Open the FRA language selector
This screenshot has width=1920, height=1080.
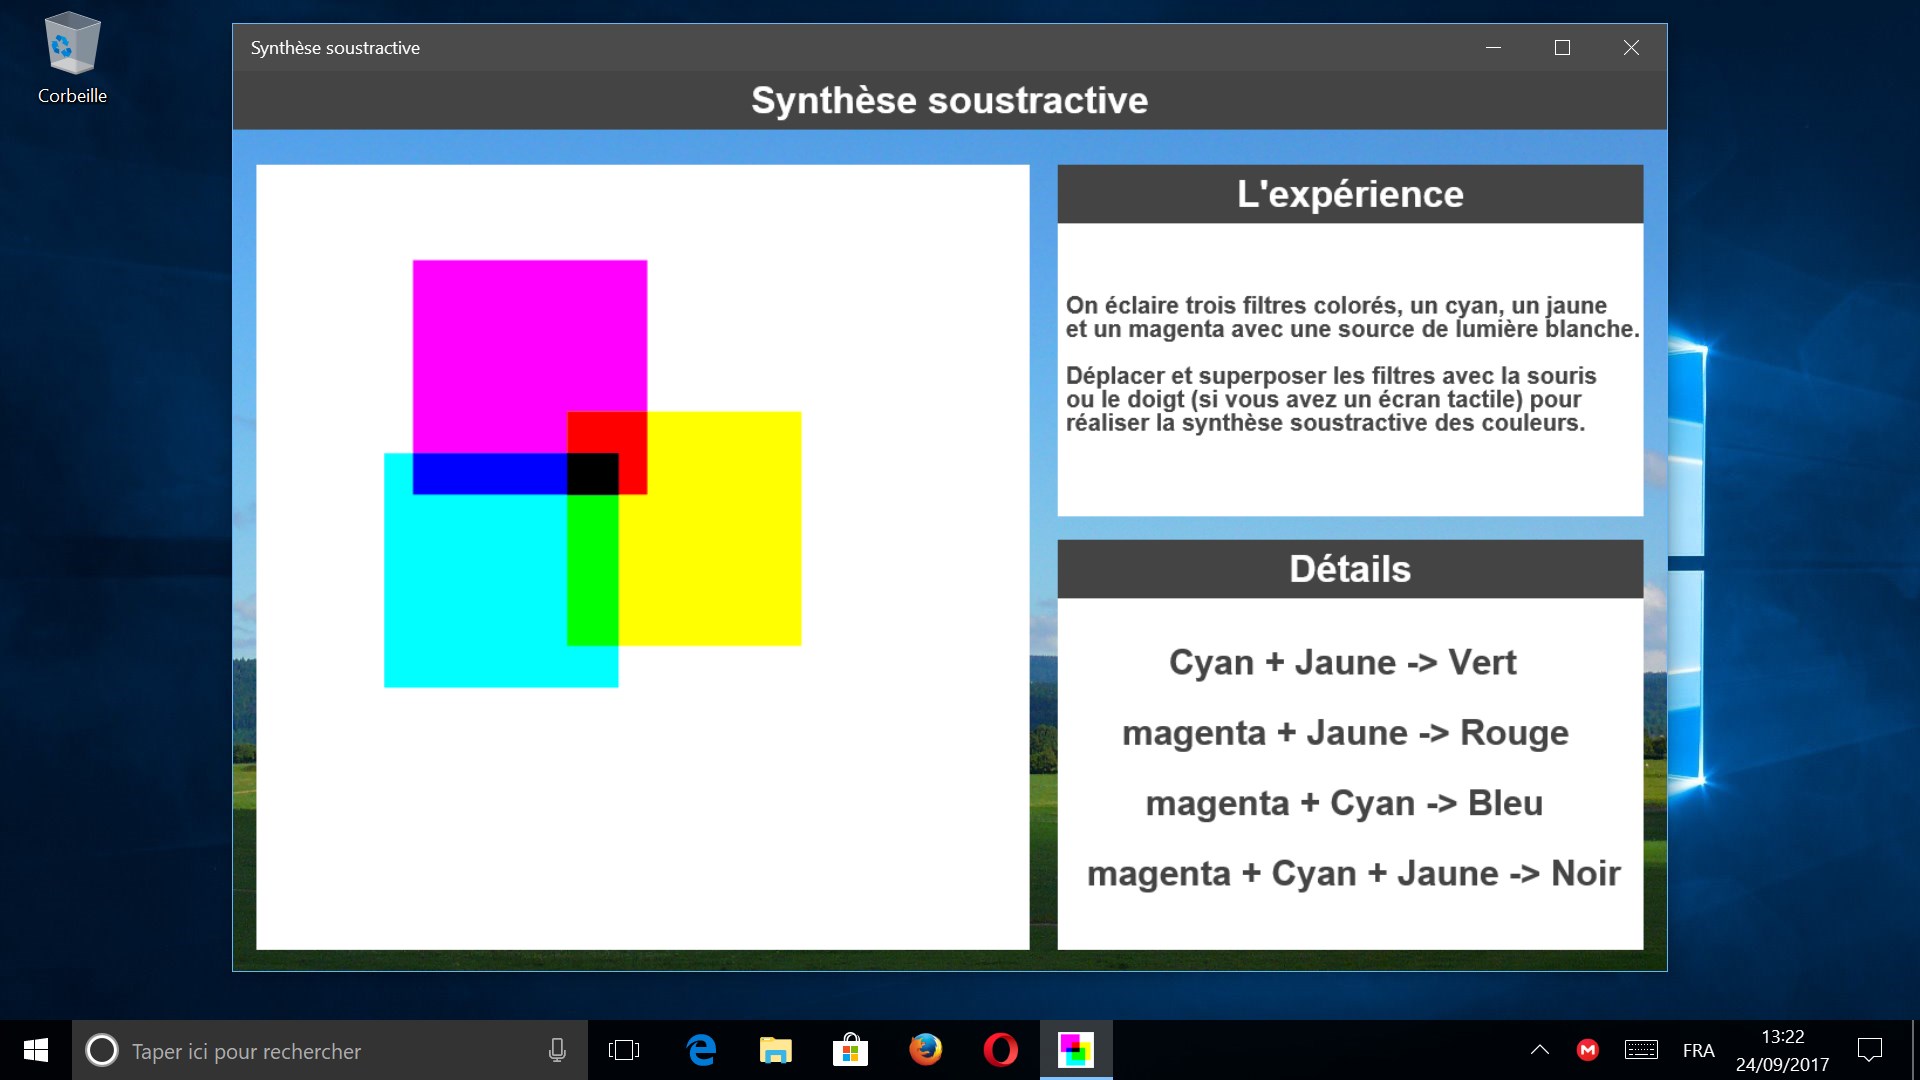[x=1698, y=1050]
